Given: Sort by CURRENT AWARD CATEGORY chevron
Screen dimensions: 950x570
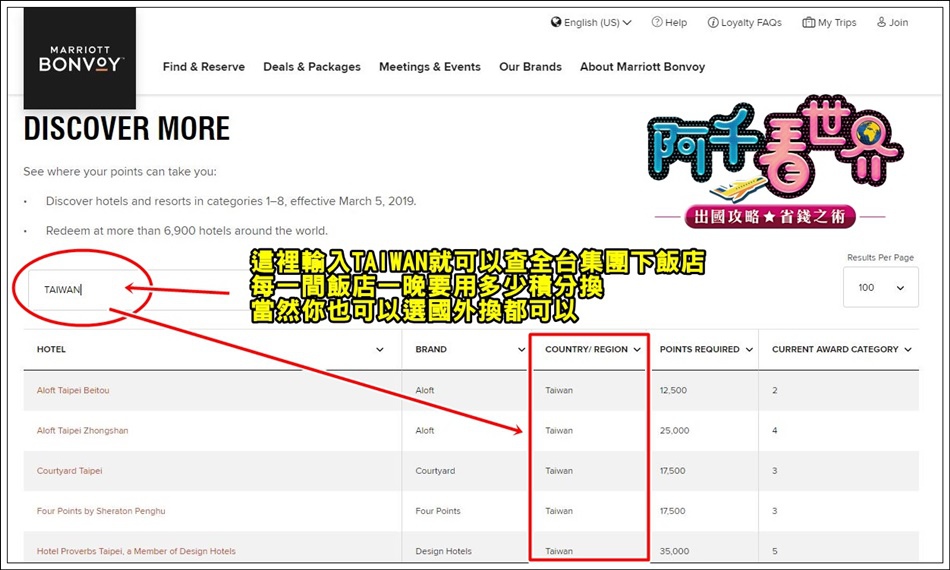Looking at the screenshot, I should point(908,350).
